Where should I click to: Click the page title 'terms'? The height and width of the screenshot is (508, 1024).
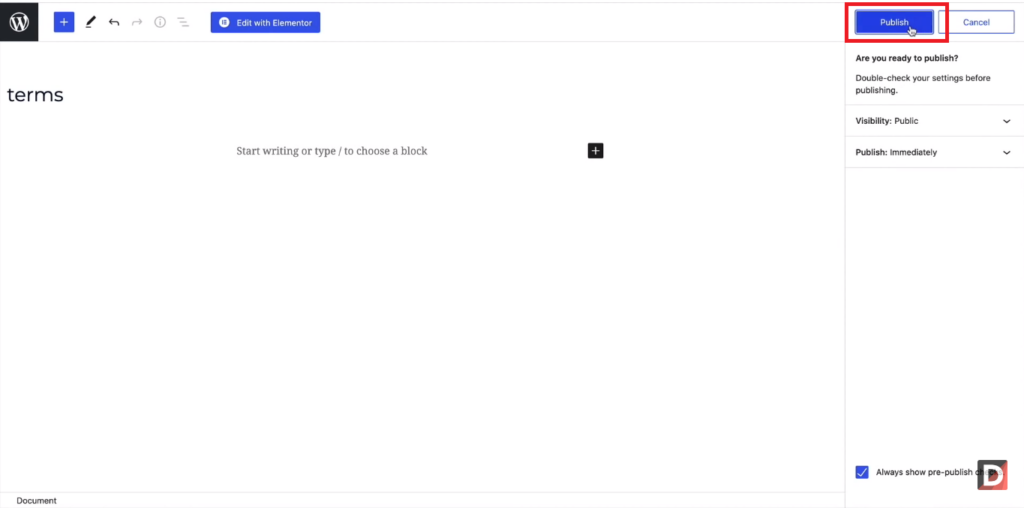pos(35,95)
